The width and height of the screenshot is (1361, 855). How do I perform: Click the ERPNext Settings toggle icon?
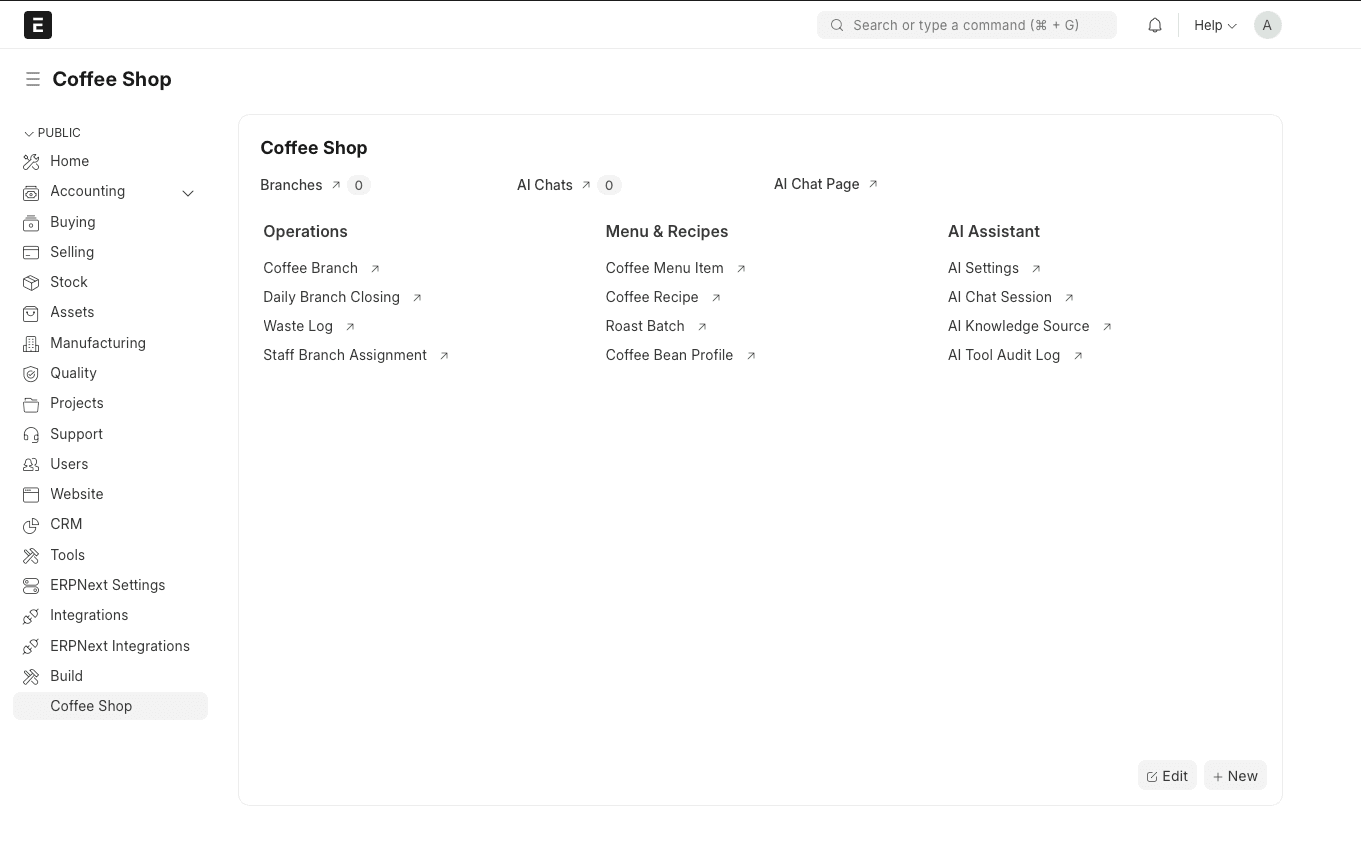pos(31,585)
